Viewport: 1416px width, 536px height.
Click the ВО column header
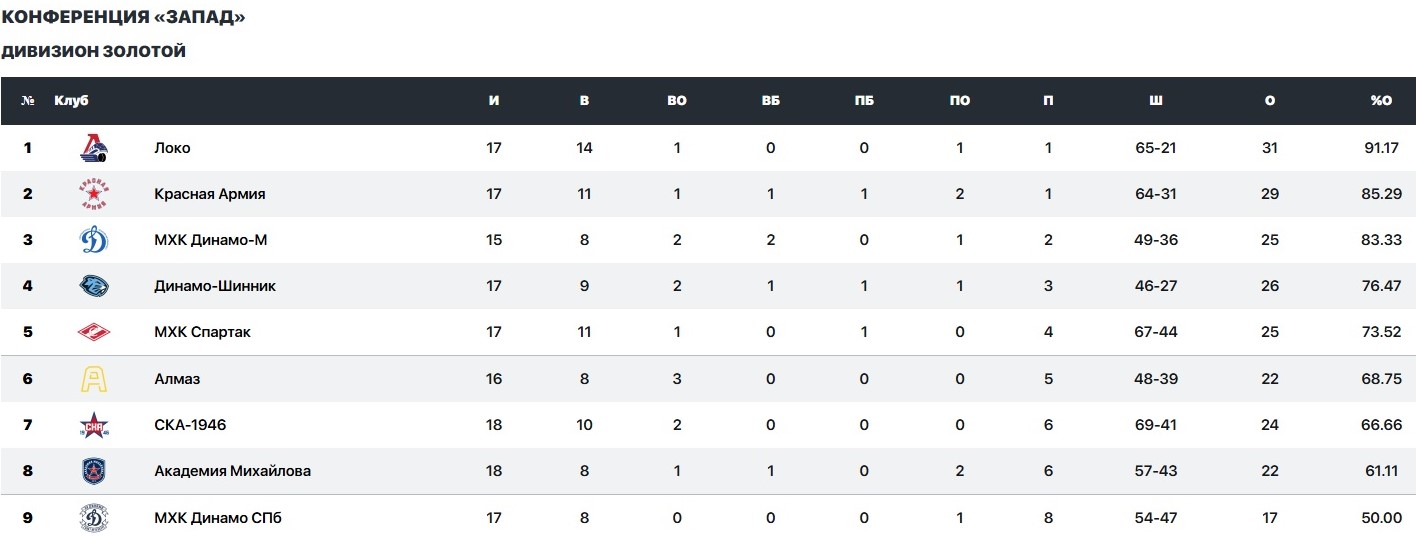click(x=677, y=101)
